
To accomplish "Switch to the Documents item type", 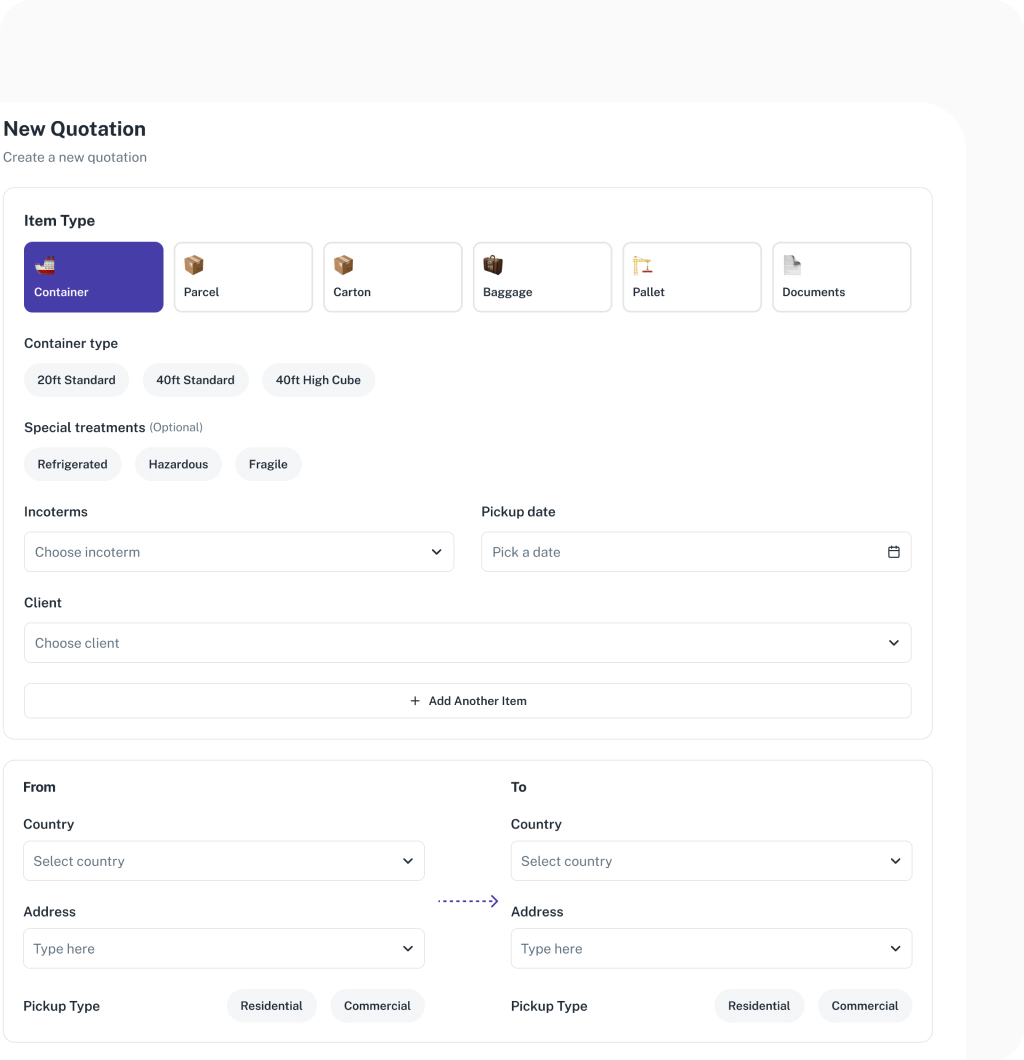I will pyautogui.click(x=841, y=277).
